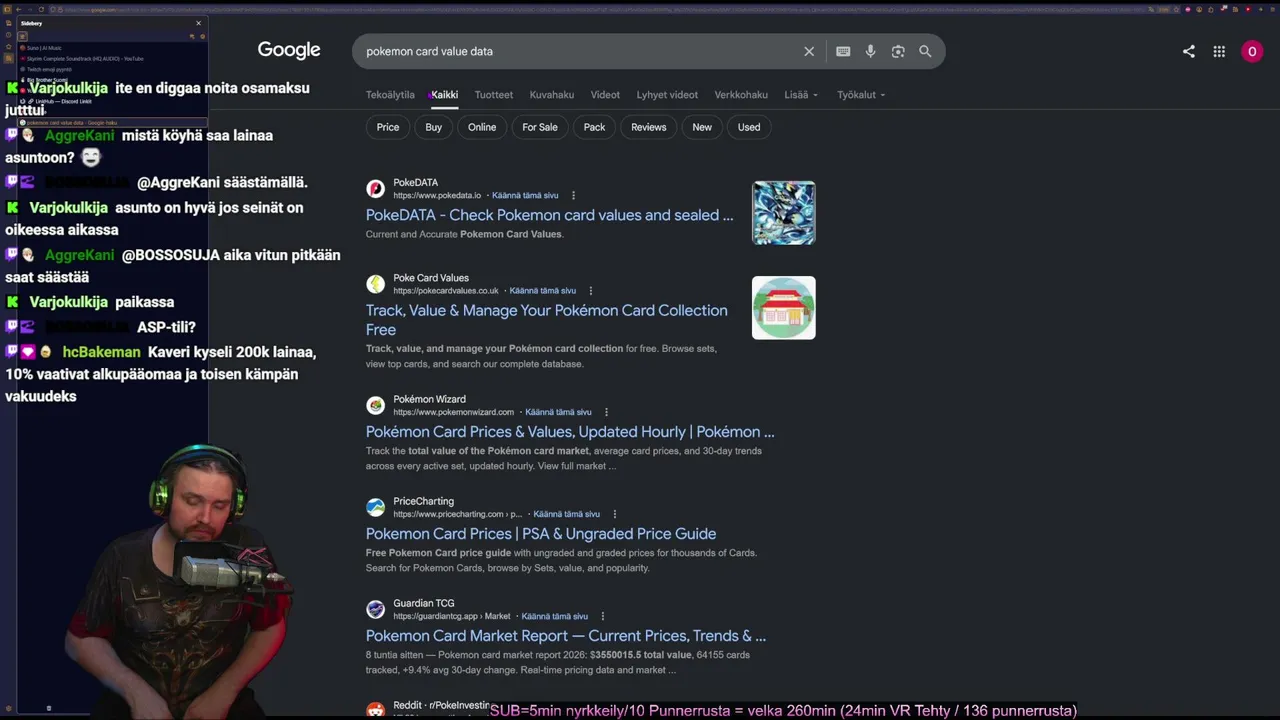
Task: Click the Poke Card Values favicon
Action: click(x=376, y=284)
